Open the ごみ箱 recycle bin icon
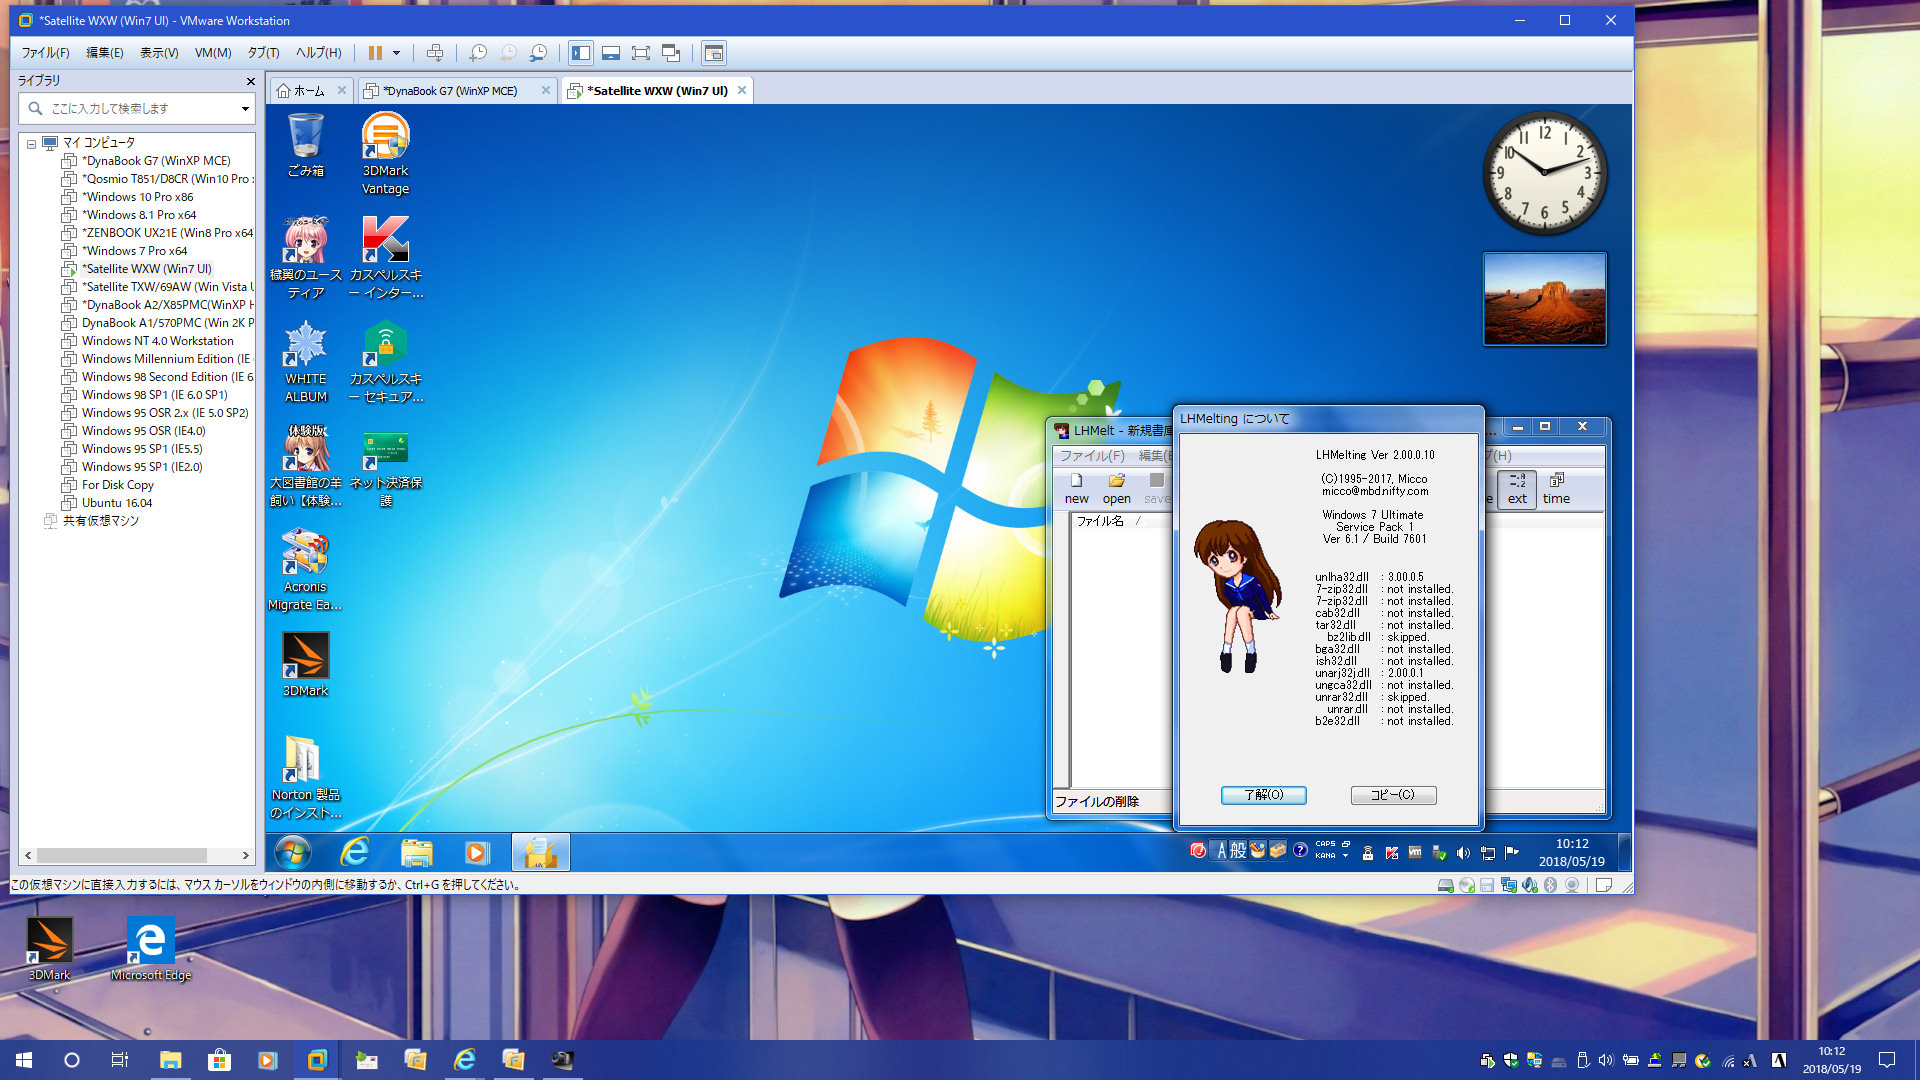The image size is (1920, 1080). click(306, 145)
